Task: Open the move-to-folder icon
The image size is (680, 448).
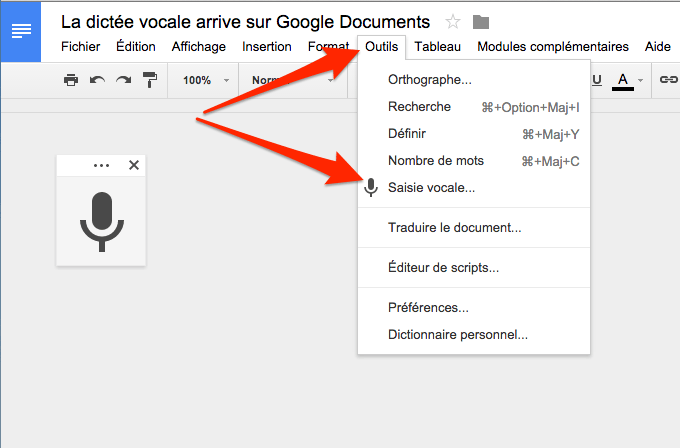Action: pos(481,22)
